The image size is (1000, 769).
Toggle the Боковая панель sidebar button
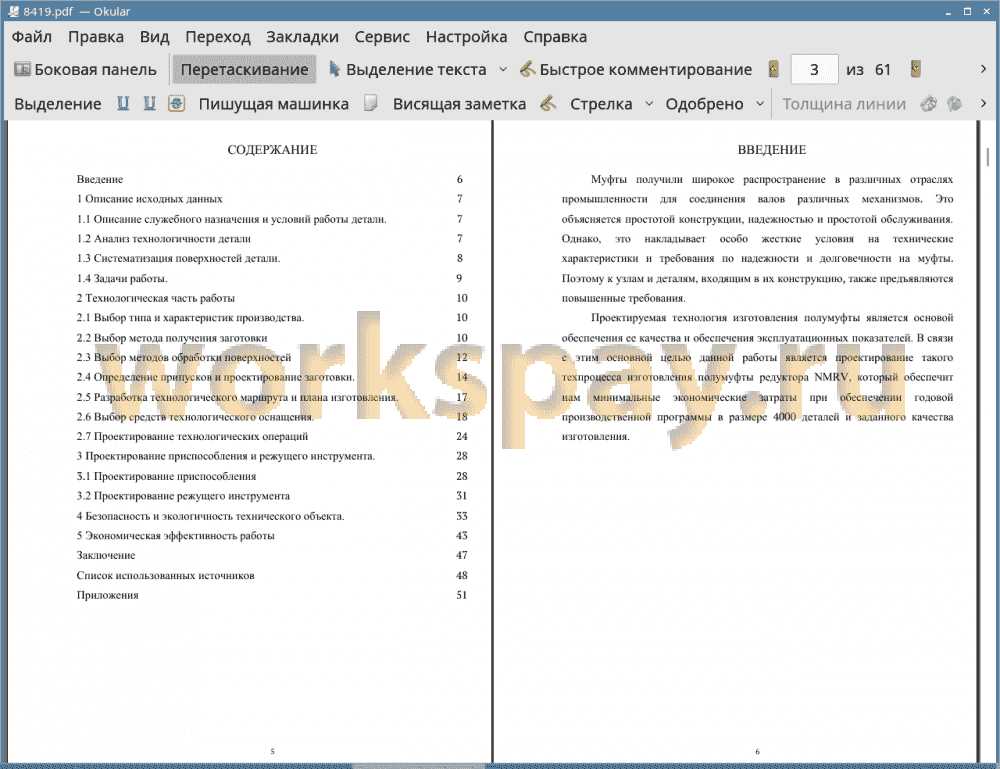point(85,70)
